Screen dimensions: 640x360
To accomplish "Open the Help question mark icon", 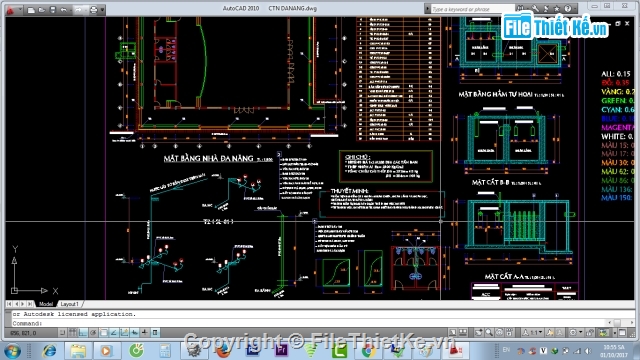I will [x=568, y=9].
